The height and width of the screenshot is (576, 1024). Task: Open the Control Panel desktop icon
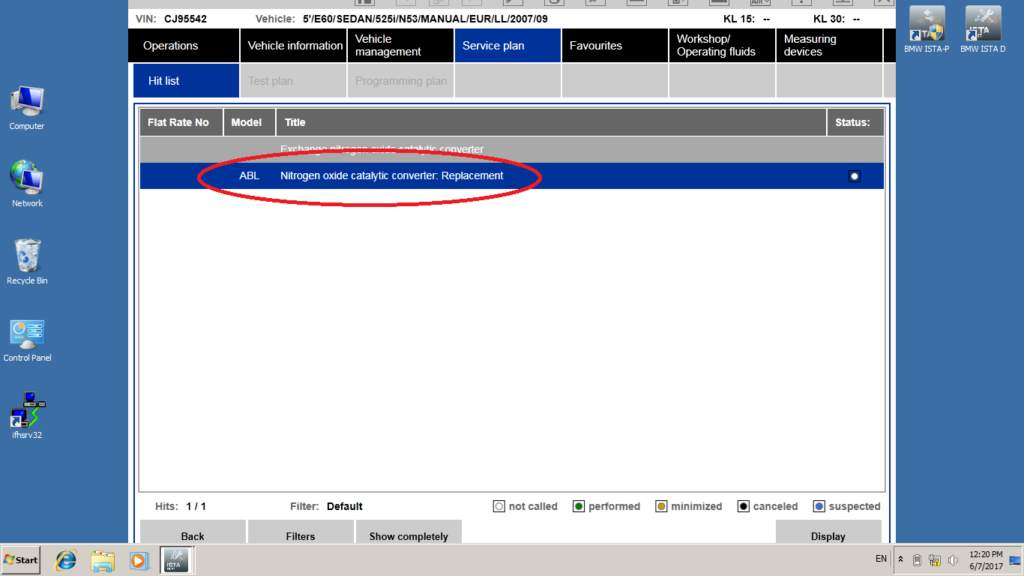pyautogui.click(x=27, y=340)
